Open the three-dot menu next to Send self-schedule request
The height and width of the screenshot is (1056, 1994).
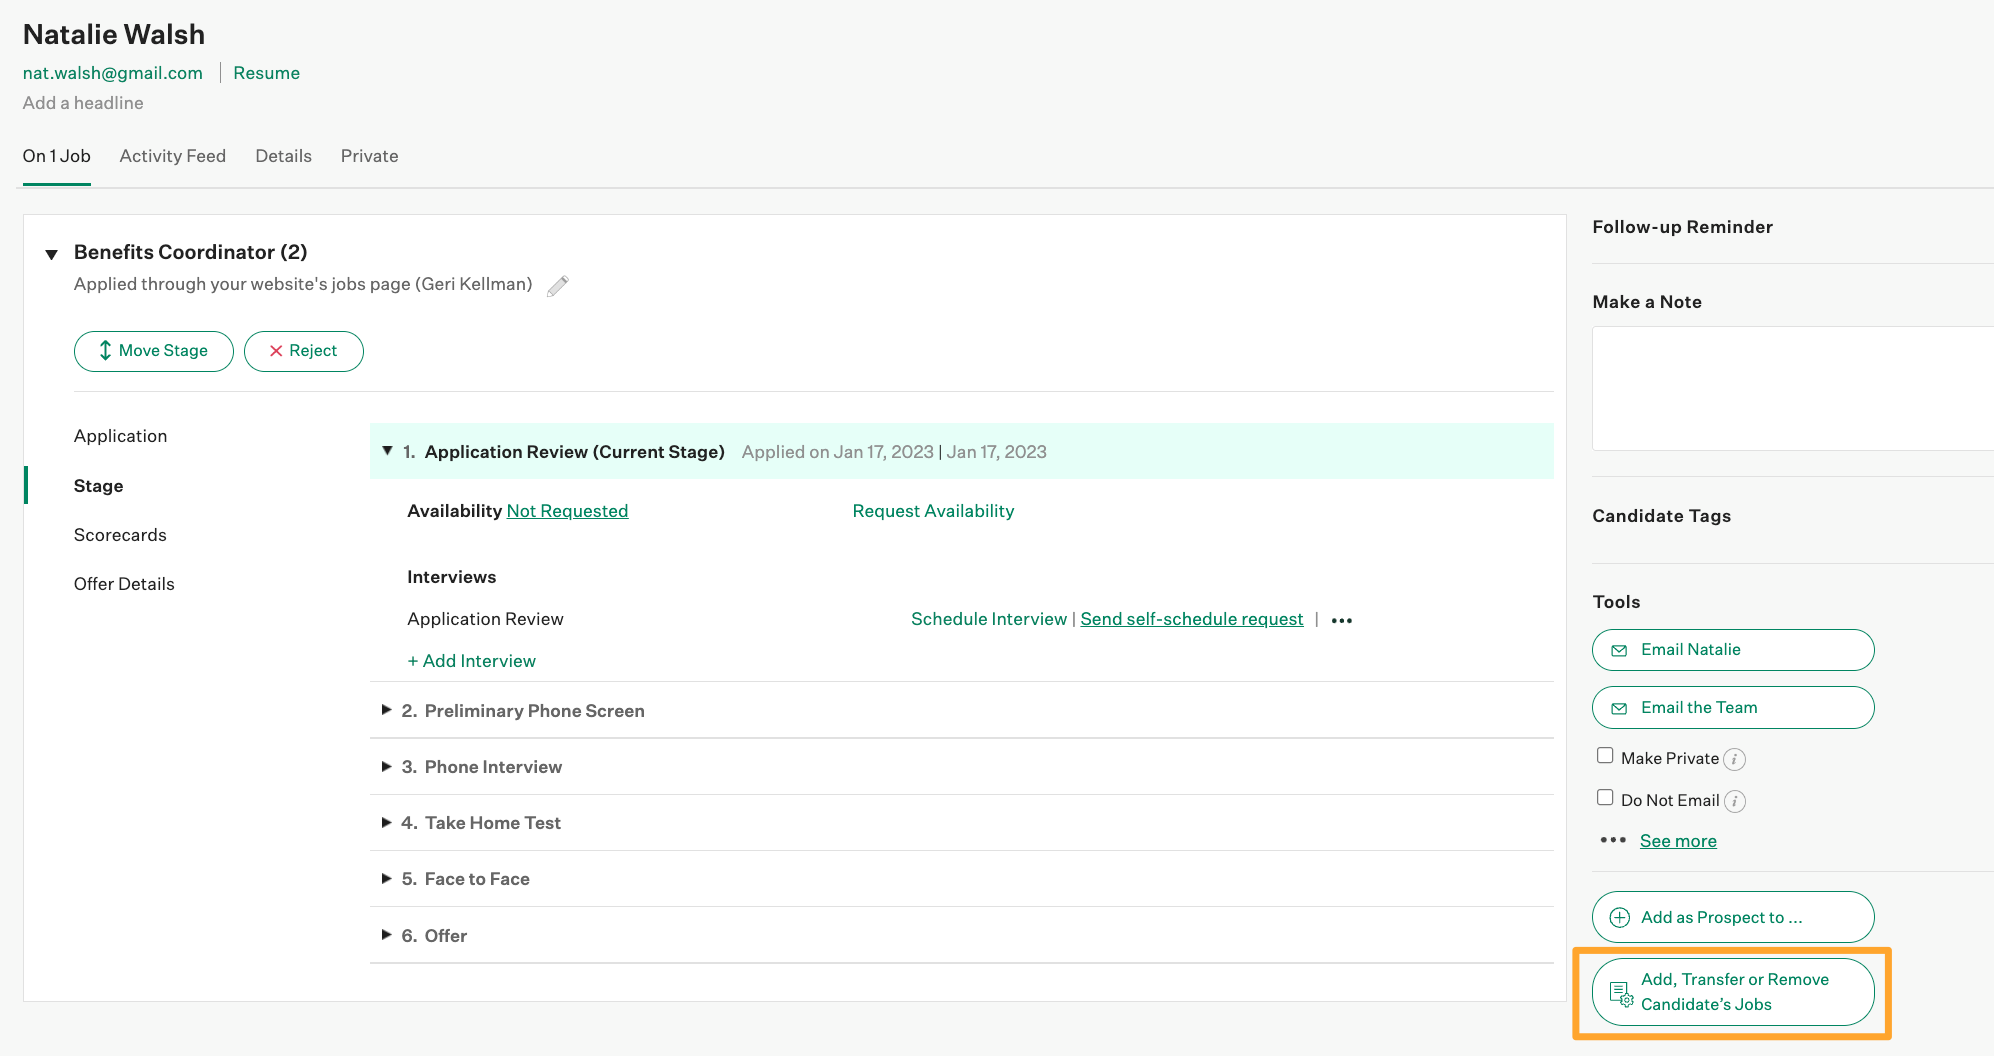pos(1342,621)
